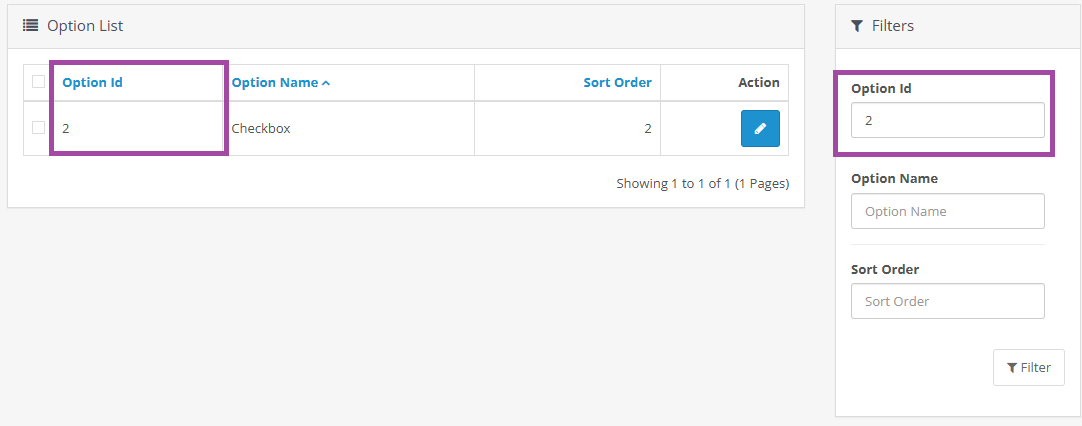Viewport: 1082px width, 426px height.
Task: Click the Action column header
Action: pyautogui.click(x=758, y=83)
